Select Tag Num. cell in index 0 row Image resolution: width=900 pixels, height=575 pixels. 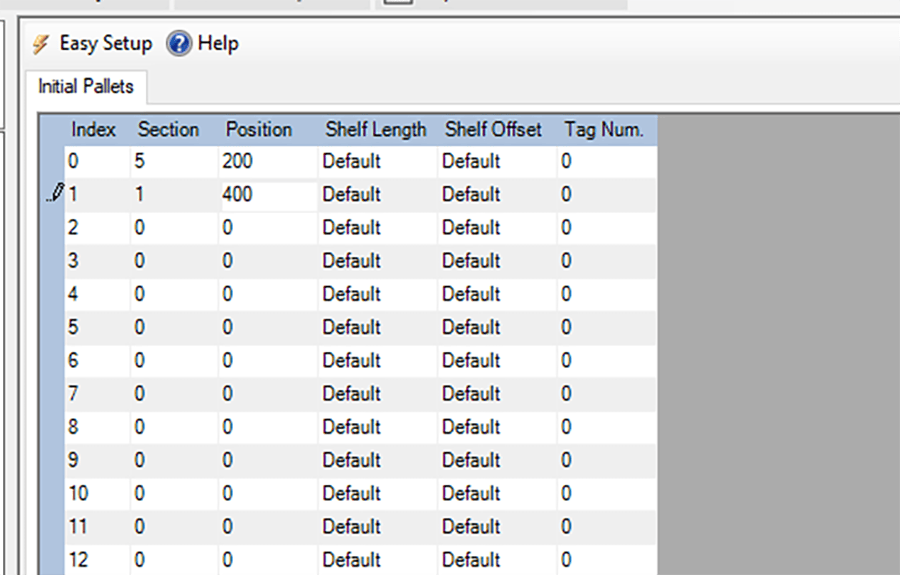[x=607, y=161]
